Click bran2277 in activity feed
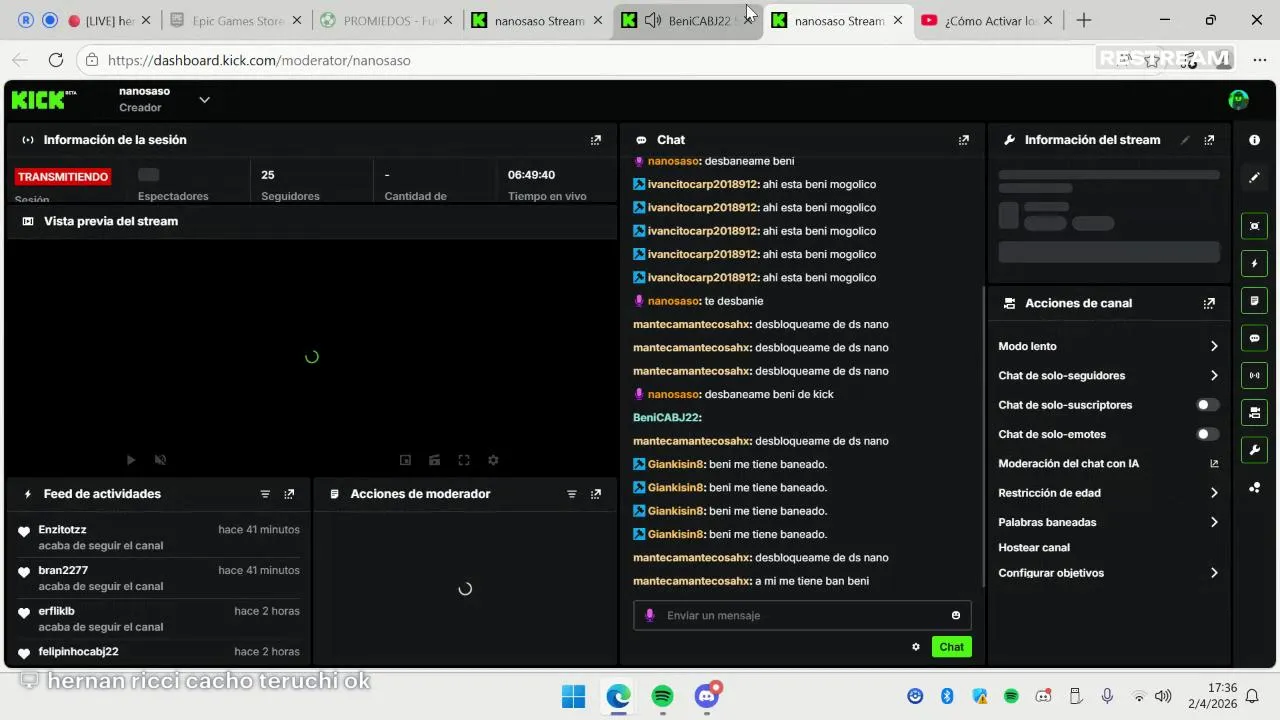1280x720 pixels. pos(63,570)
